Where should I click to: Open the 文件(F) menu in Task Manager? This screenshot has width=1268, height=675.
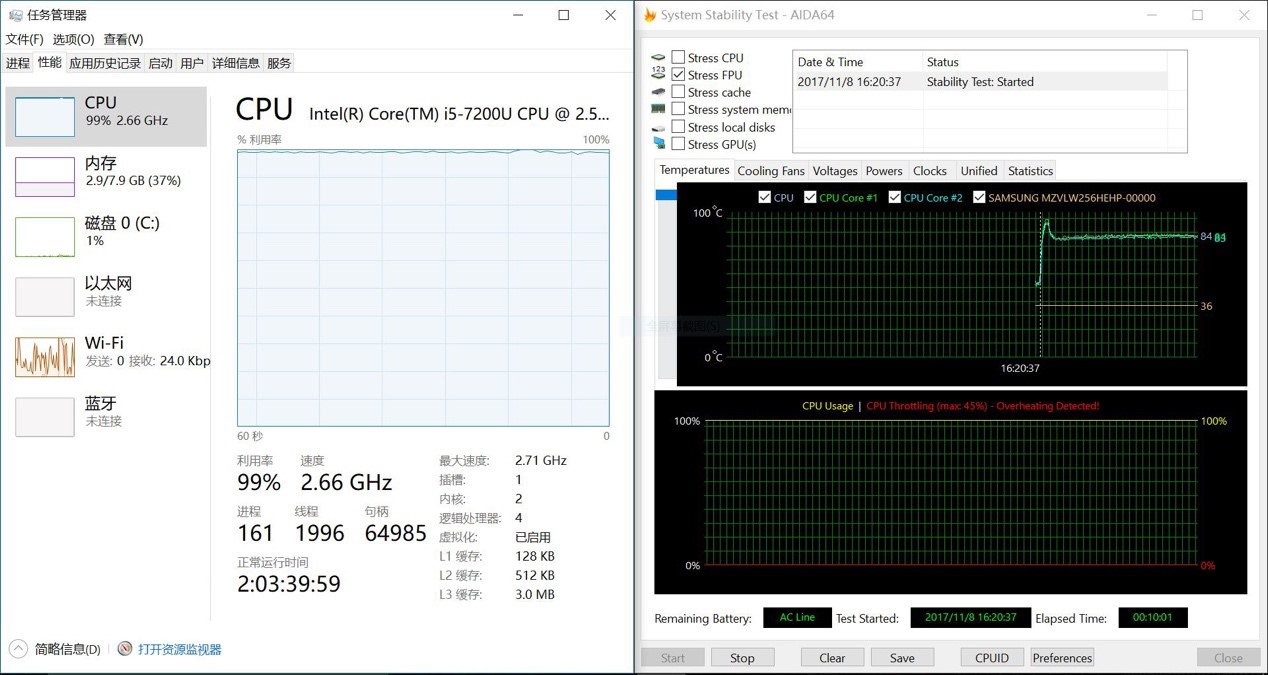point(24,39)
